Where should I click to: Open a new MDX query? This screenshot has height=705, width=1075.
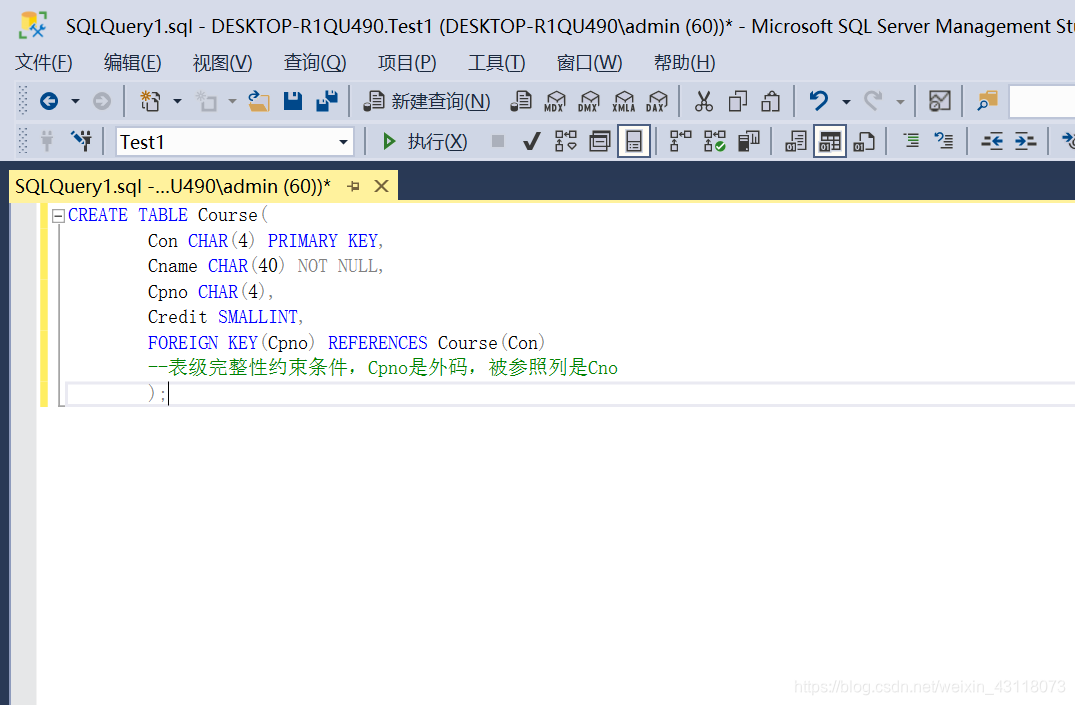[555, 101]
